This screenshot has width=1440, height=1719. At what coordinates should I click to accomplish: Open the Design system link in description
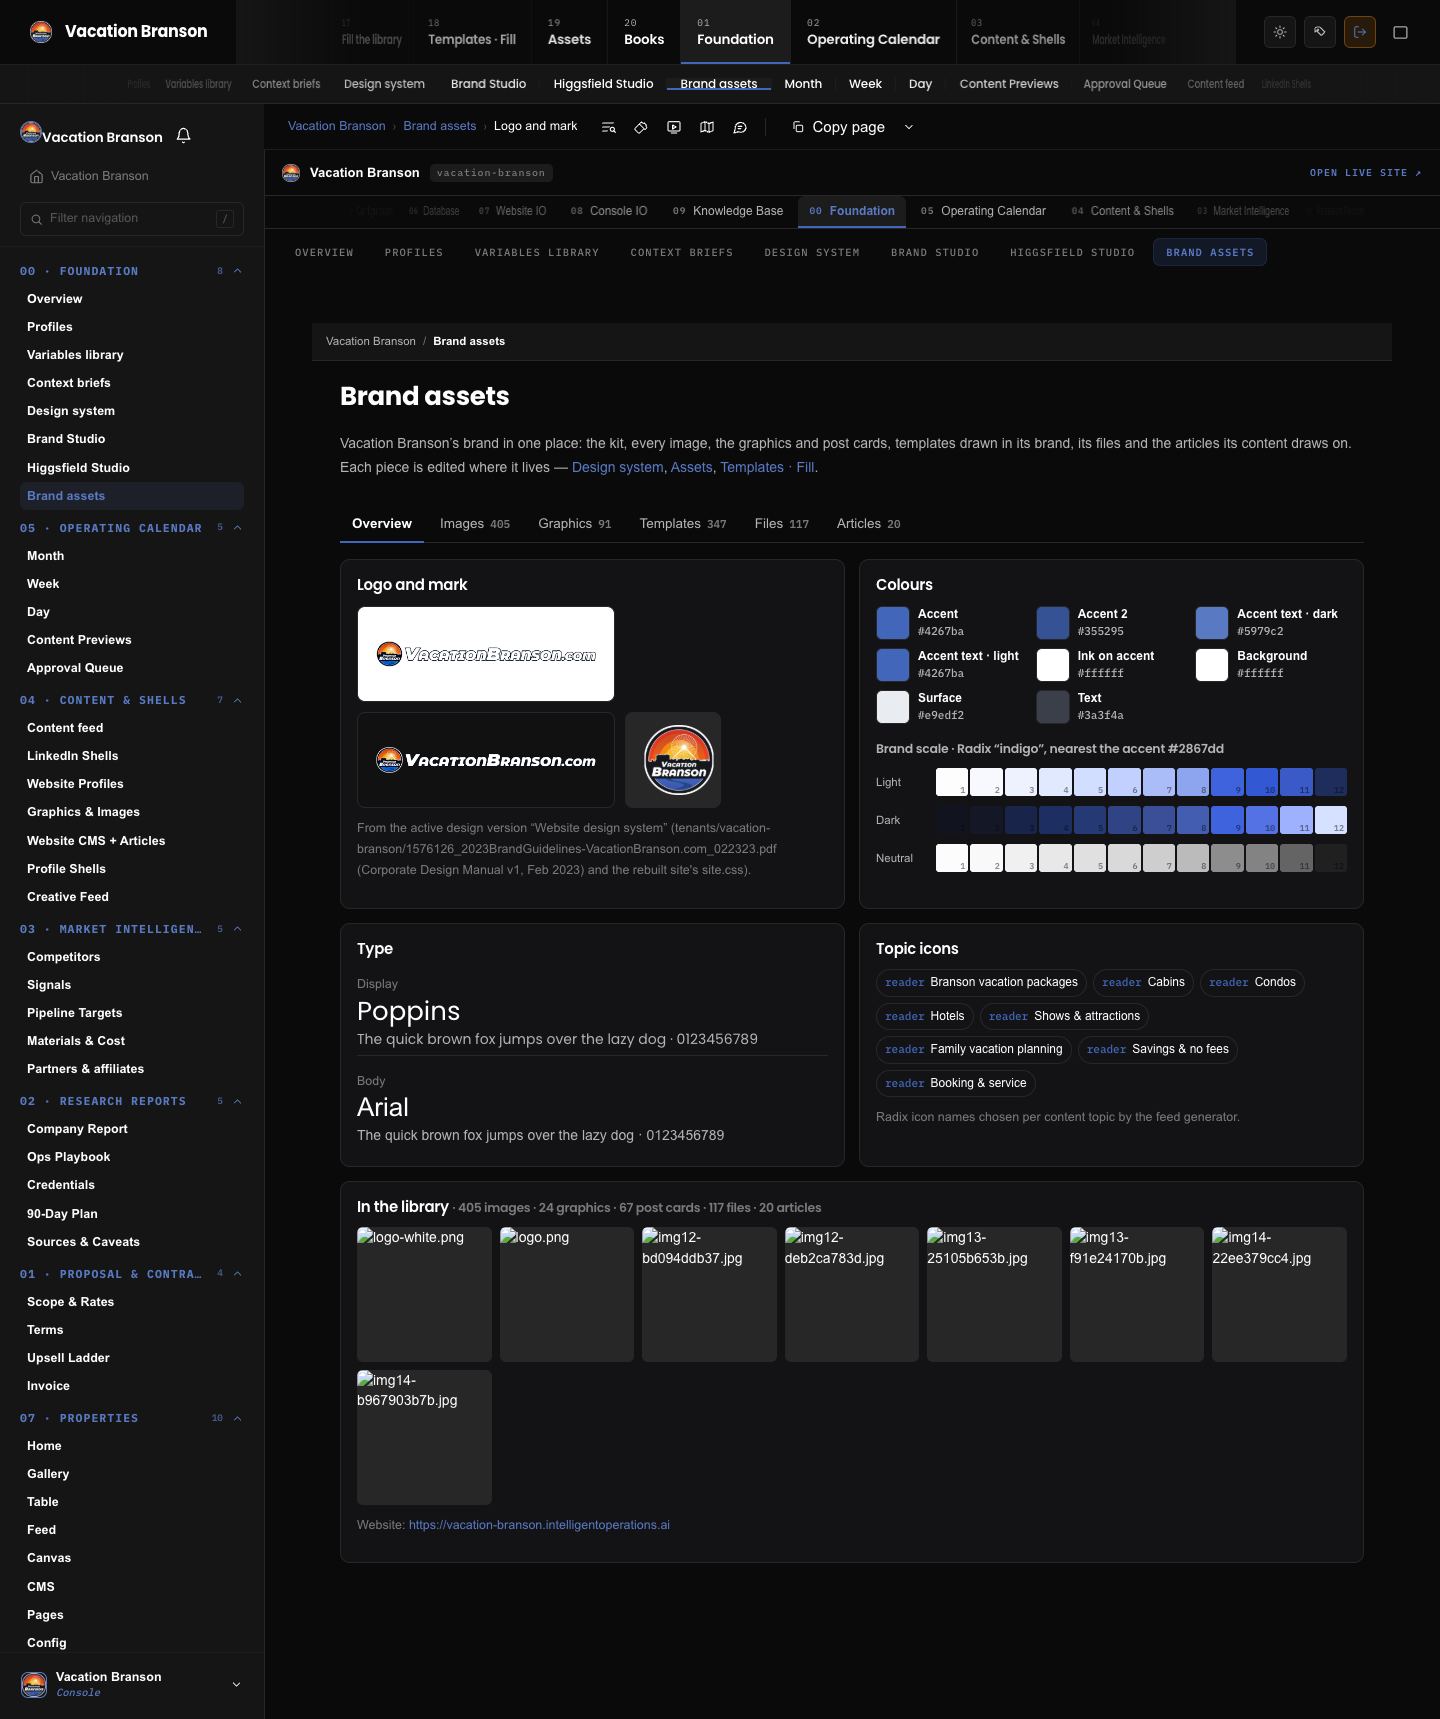(617, 467)
